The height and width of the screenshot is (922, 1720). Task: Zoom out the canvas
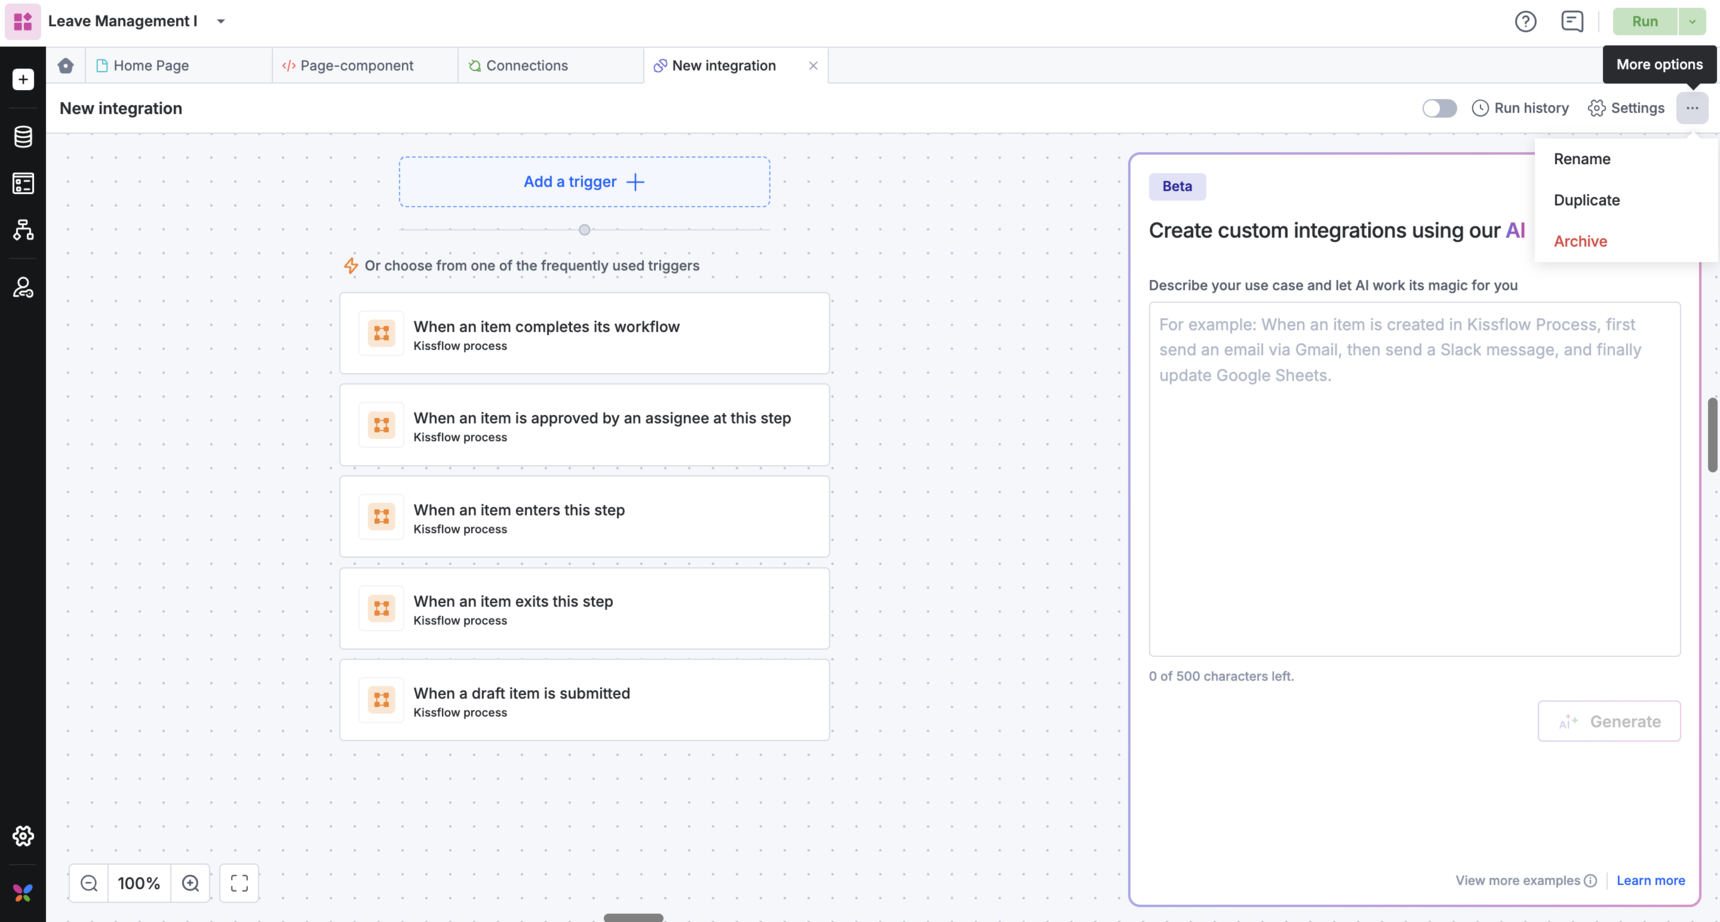click(x=89, y=883)
